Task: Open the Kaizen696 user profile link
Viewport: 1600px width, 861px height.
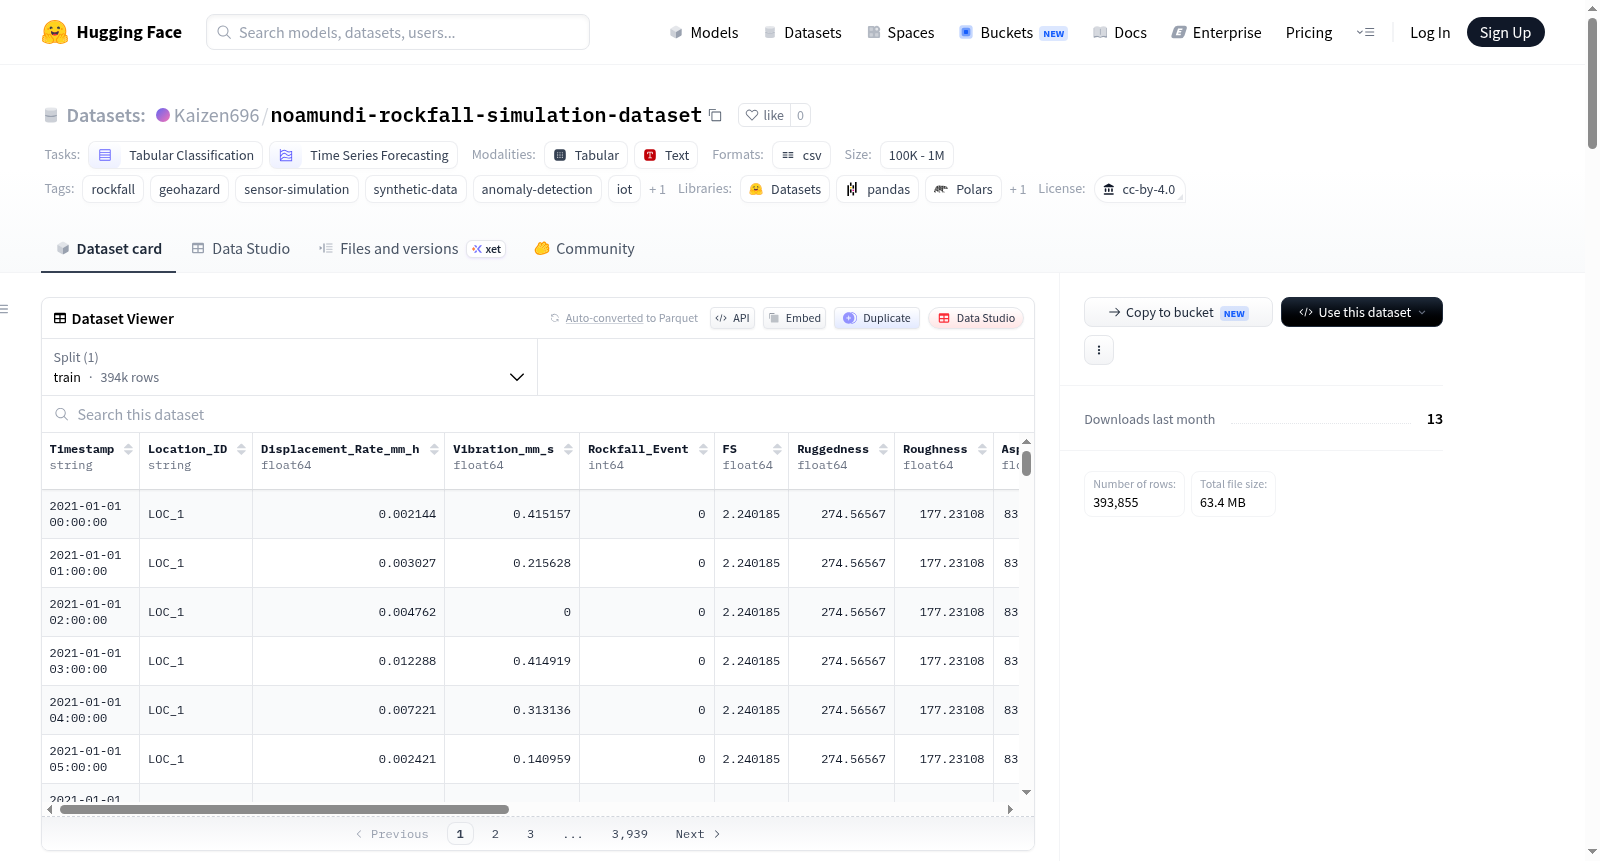Action: 216,115
